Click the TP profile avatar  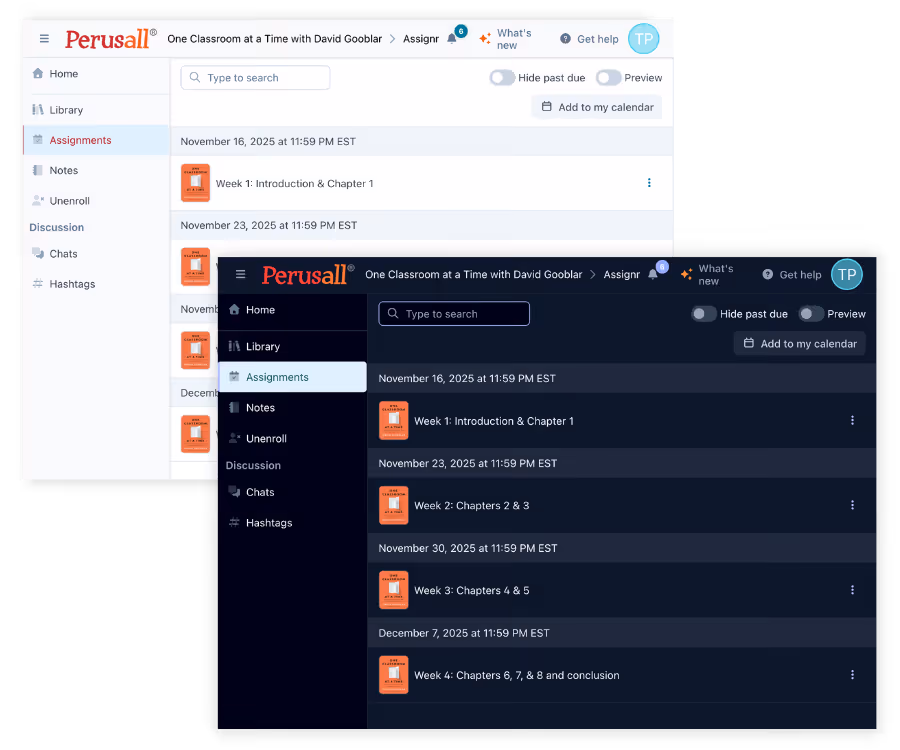click(846, 273)
